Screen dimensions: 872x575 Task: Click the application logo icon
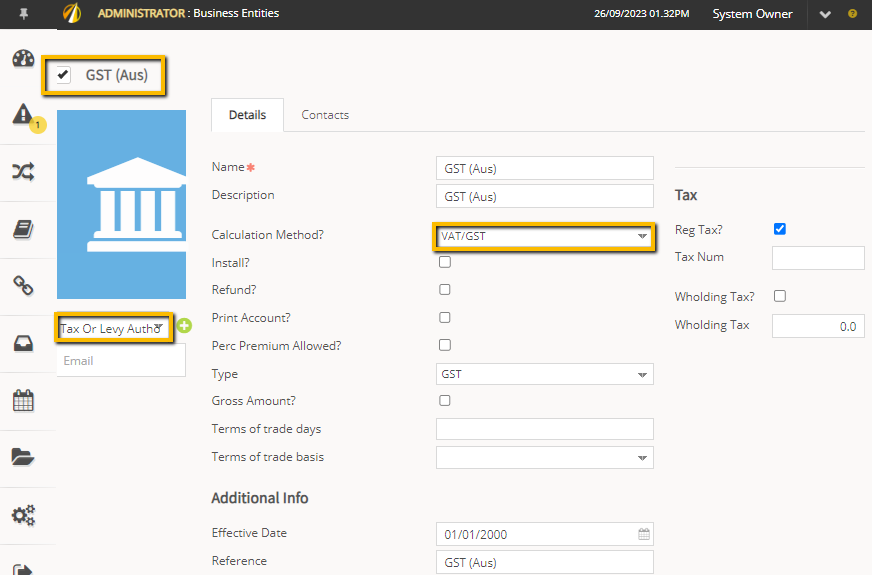click(72, 13)
